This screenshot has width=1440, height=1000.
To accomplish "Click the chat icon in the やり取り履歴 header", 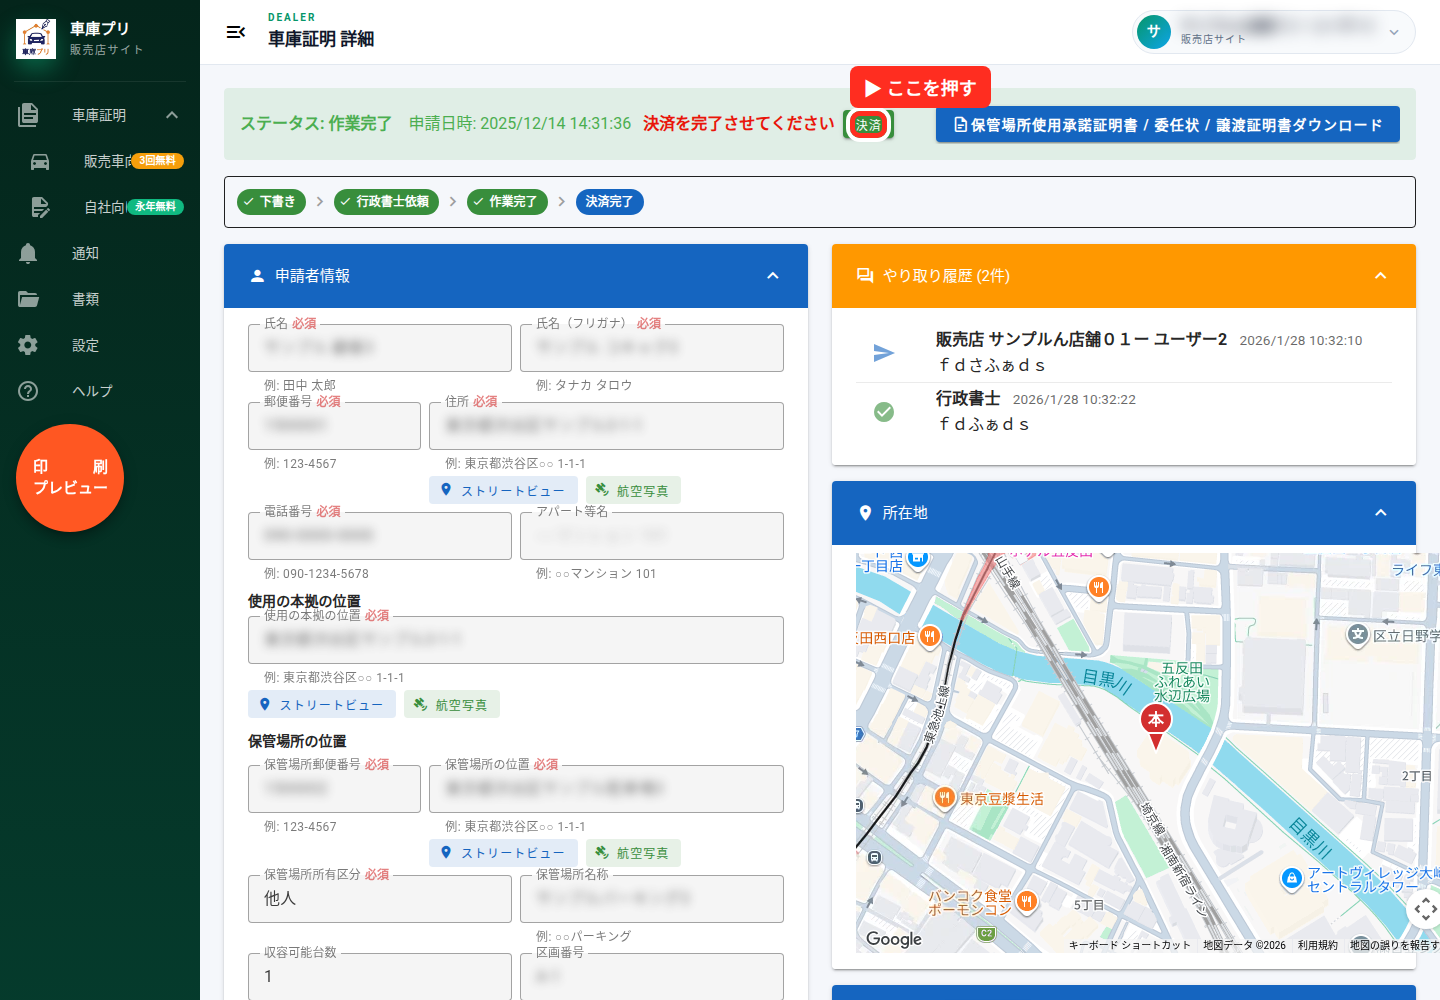I will tap(865, 276).
